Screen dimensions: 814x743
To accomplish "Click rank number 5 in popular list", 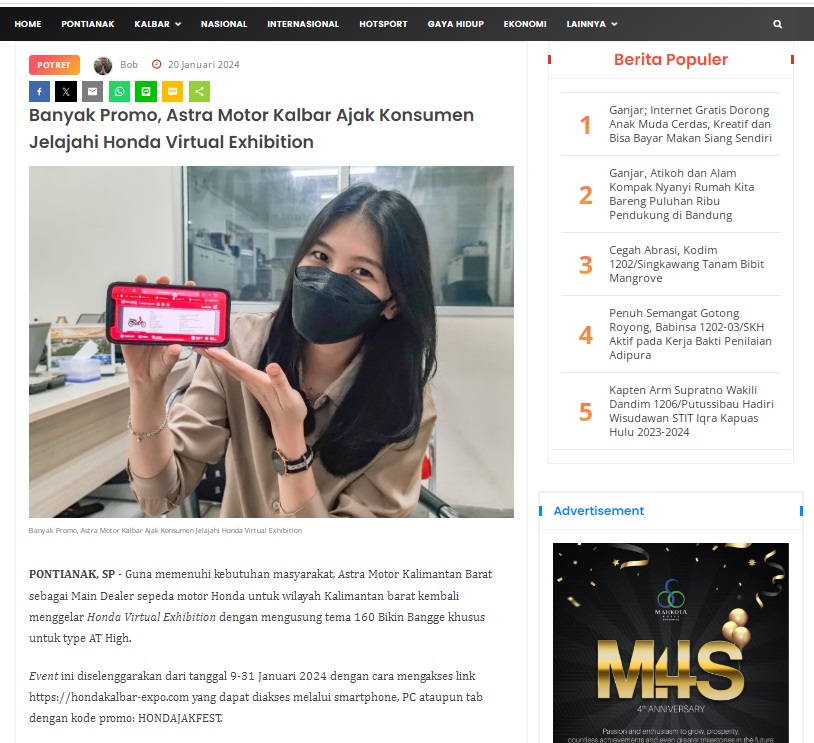I will pyautogui.click(x=586, y=412).
